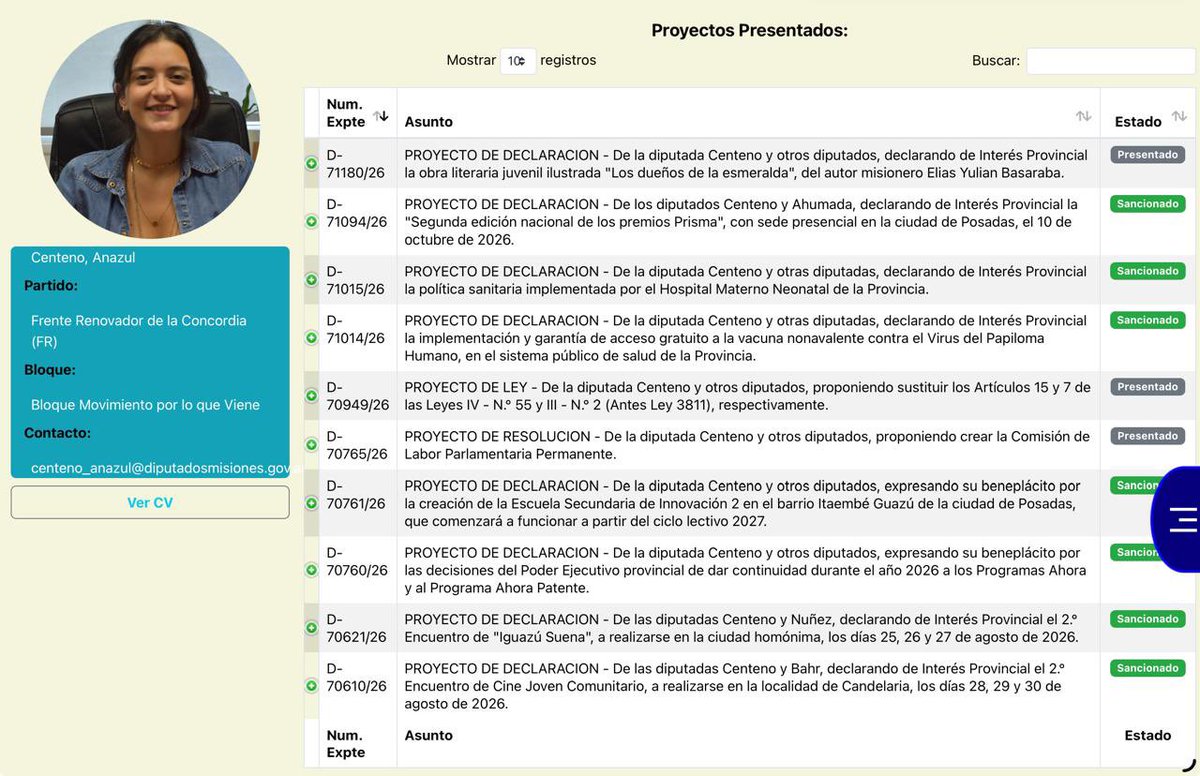
Task: Select the expediente number D-70949/26
Action: point(358,396)
